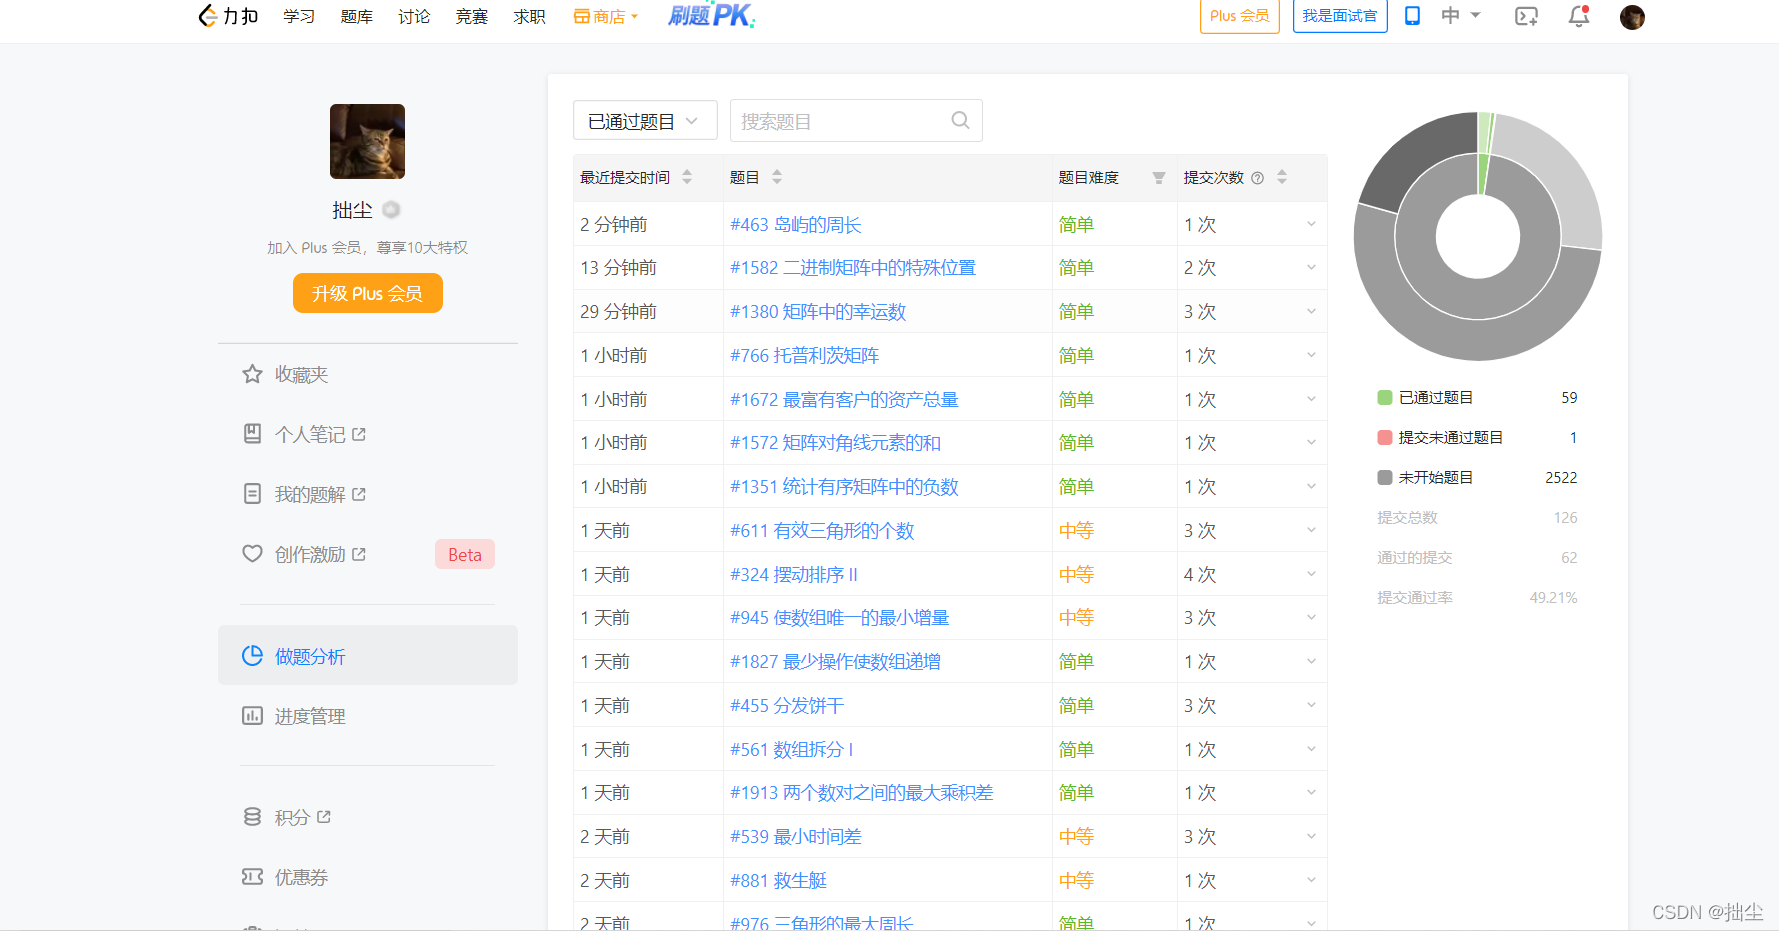1779x931 pixels.
Task: Go to 学习 in top navigation
Action: tap(299, 16)
